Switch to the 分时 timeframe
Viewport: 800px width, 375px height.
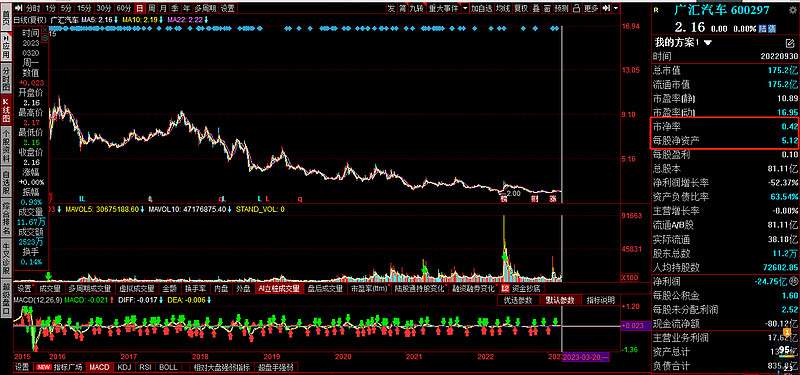[x=33, y=8]
